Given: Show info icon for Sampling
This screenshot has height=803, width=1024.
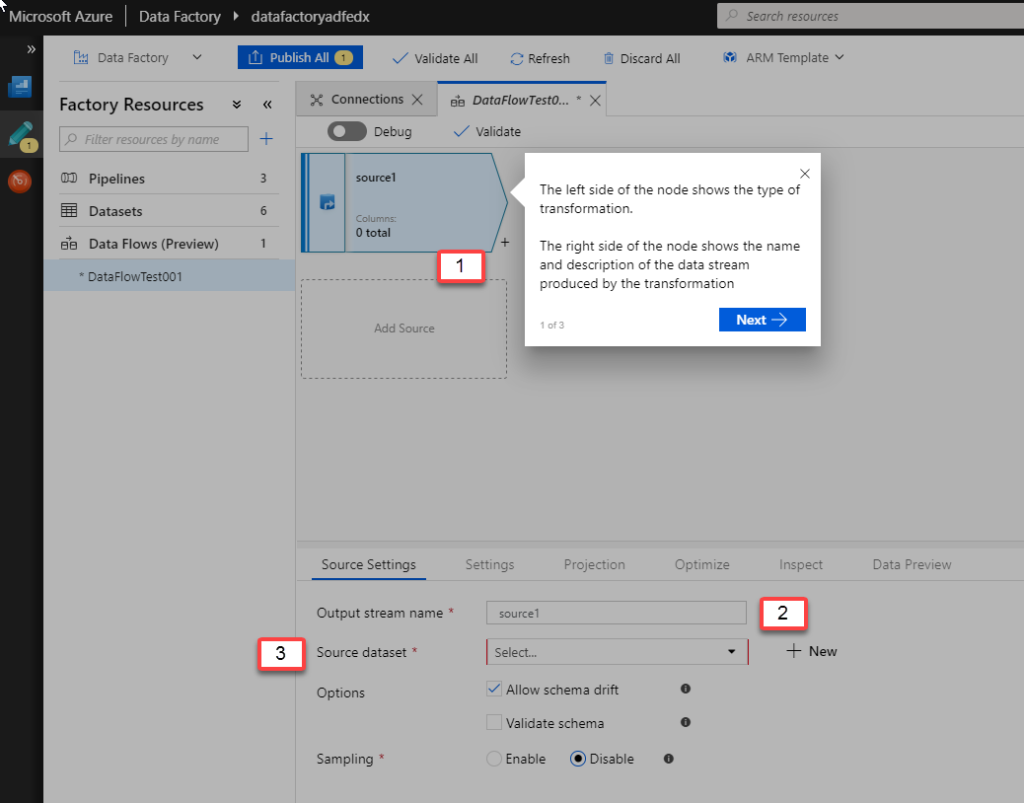Looking at the screenshot, I should [668, 759].
